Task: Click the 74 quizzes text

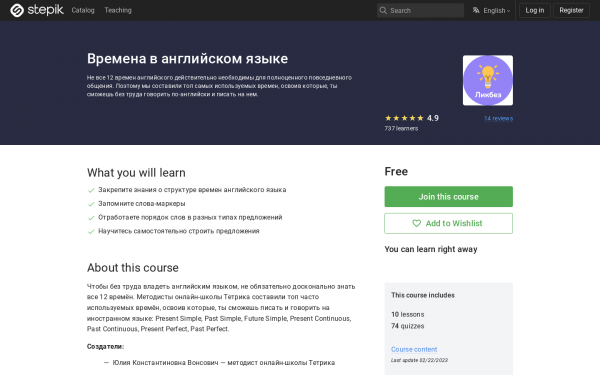Action: (x=408, y=326)
